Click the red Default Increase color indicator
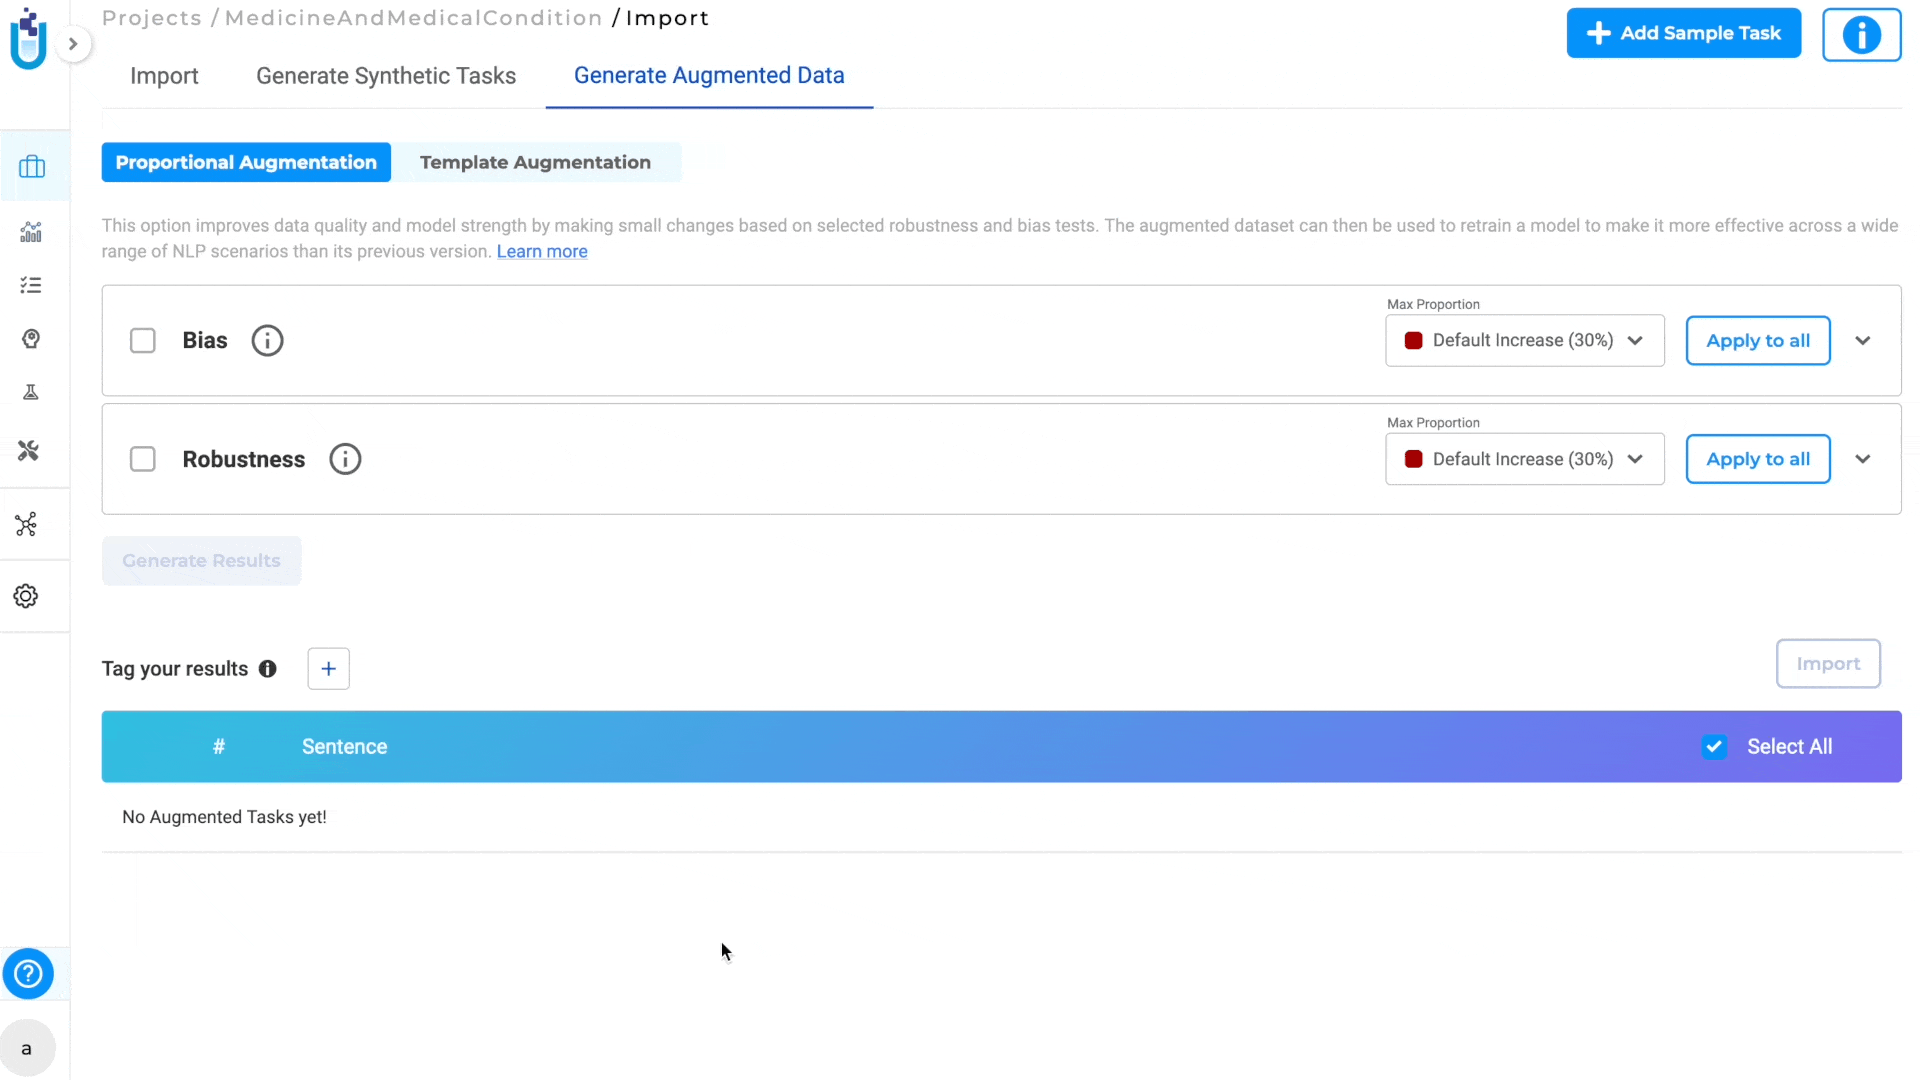Image resolution: width=1920 pixels, height=1080 pixels. pos(1414,340)
